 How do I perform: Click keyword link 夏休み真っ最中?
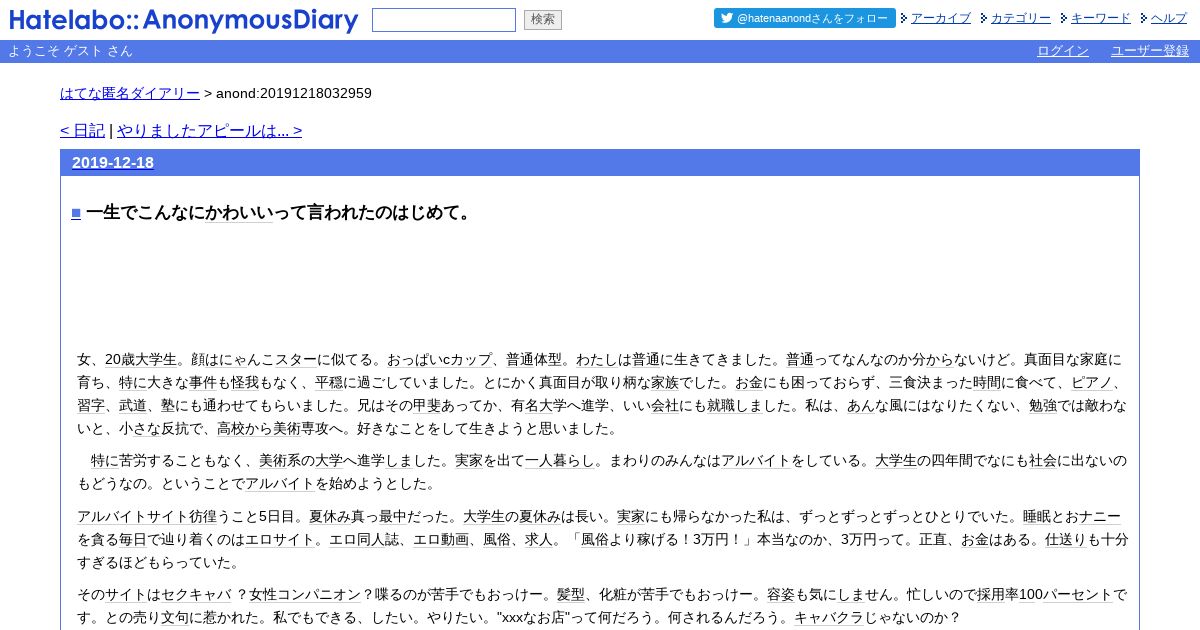coord(358,516)
